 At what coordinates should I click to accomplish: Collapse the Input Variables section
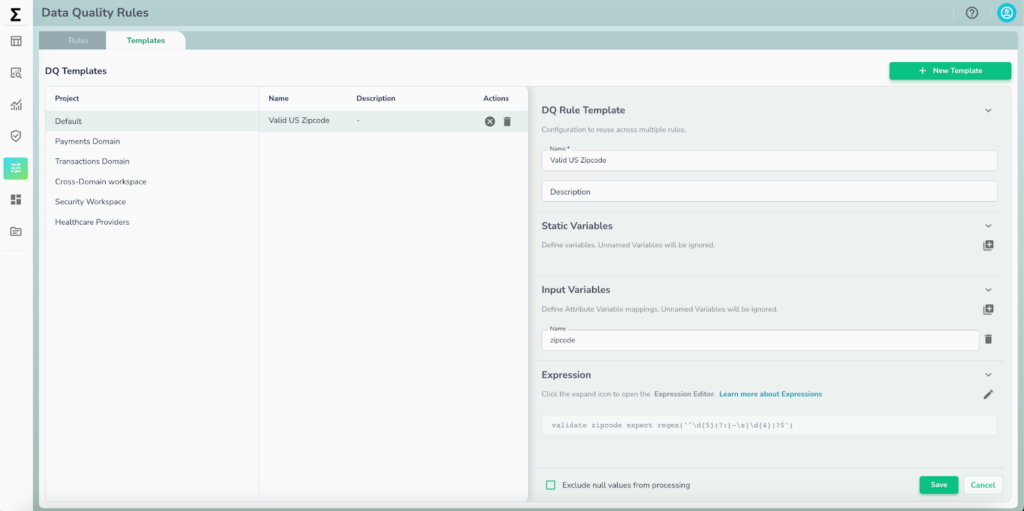coord(988,290)
